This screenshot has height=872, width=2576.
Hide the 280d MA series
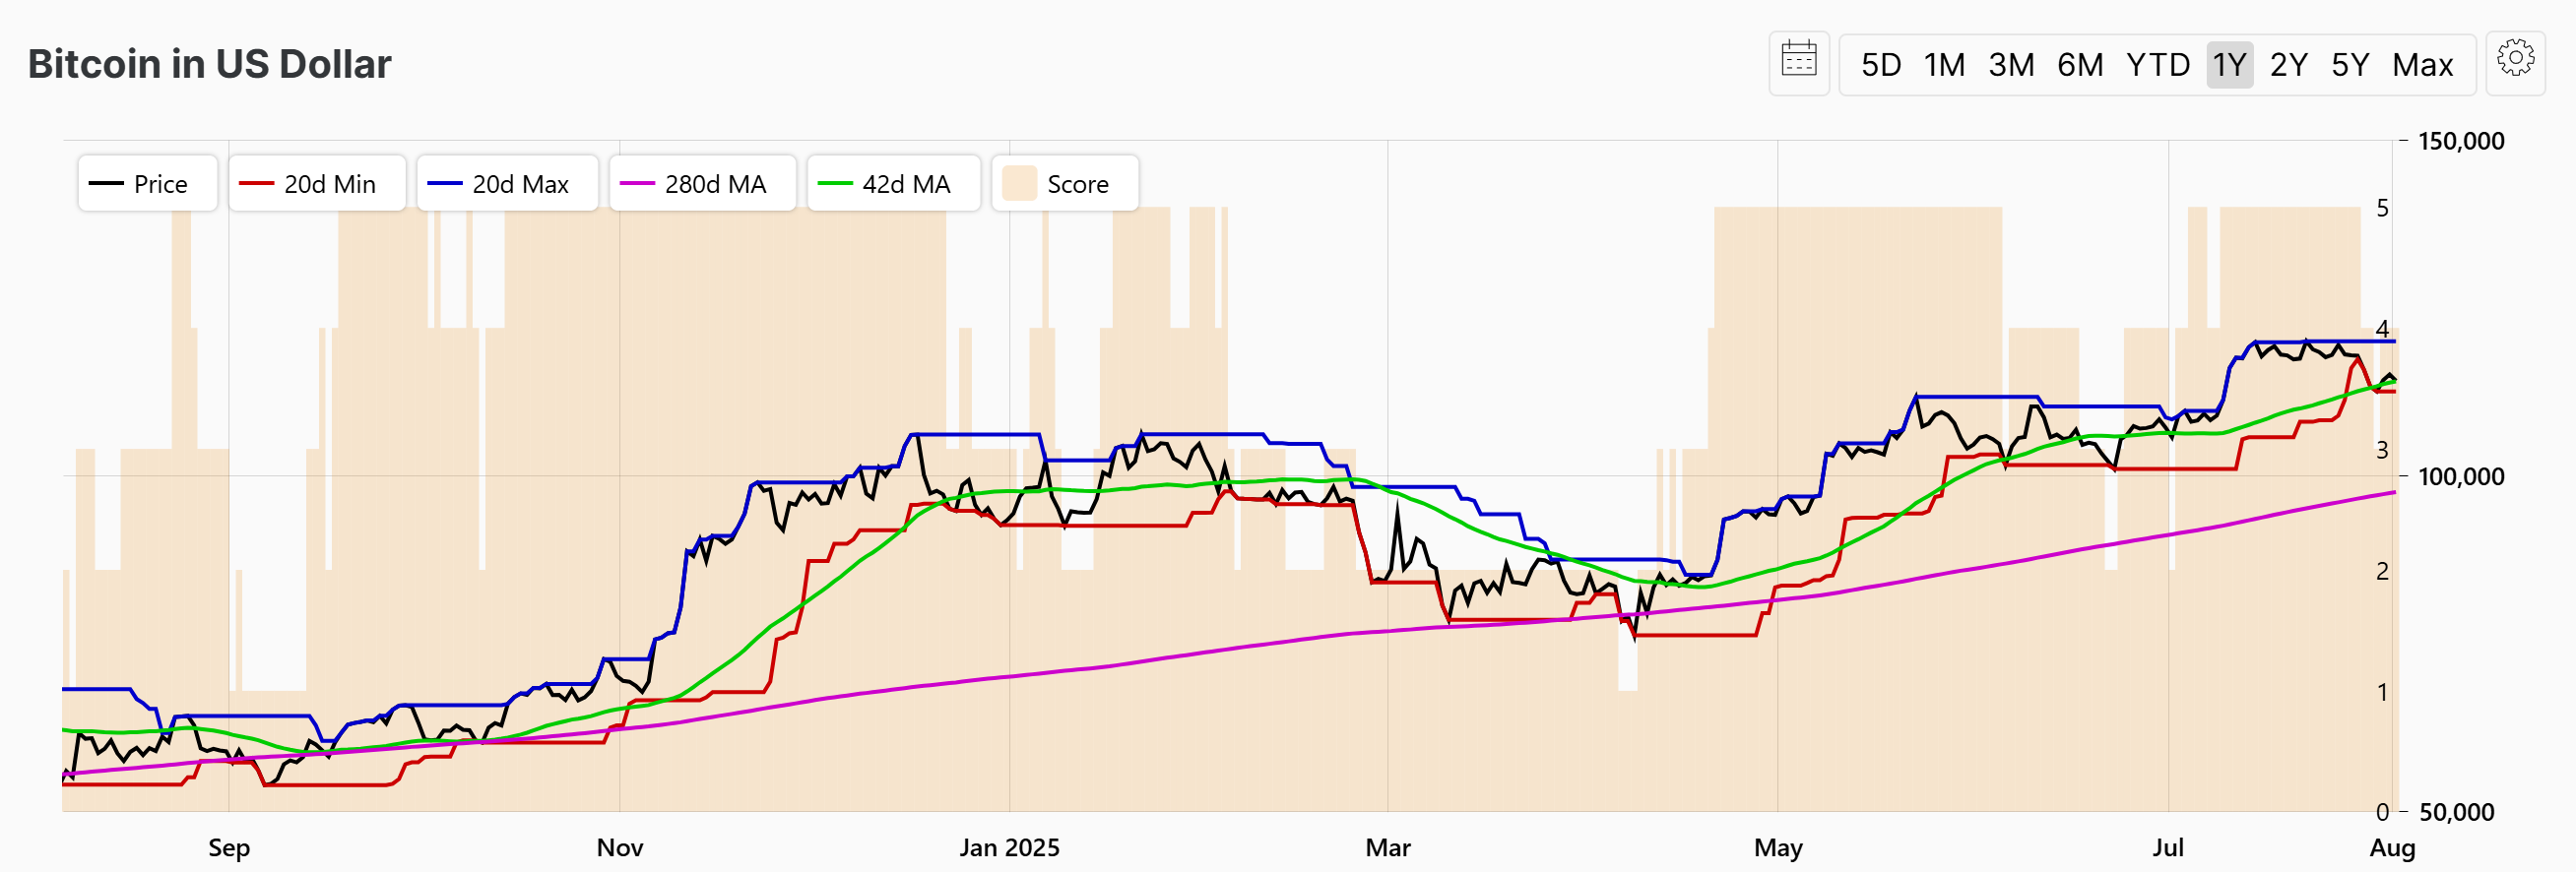(702, 184)
